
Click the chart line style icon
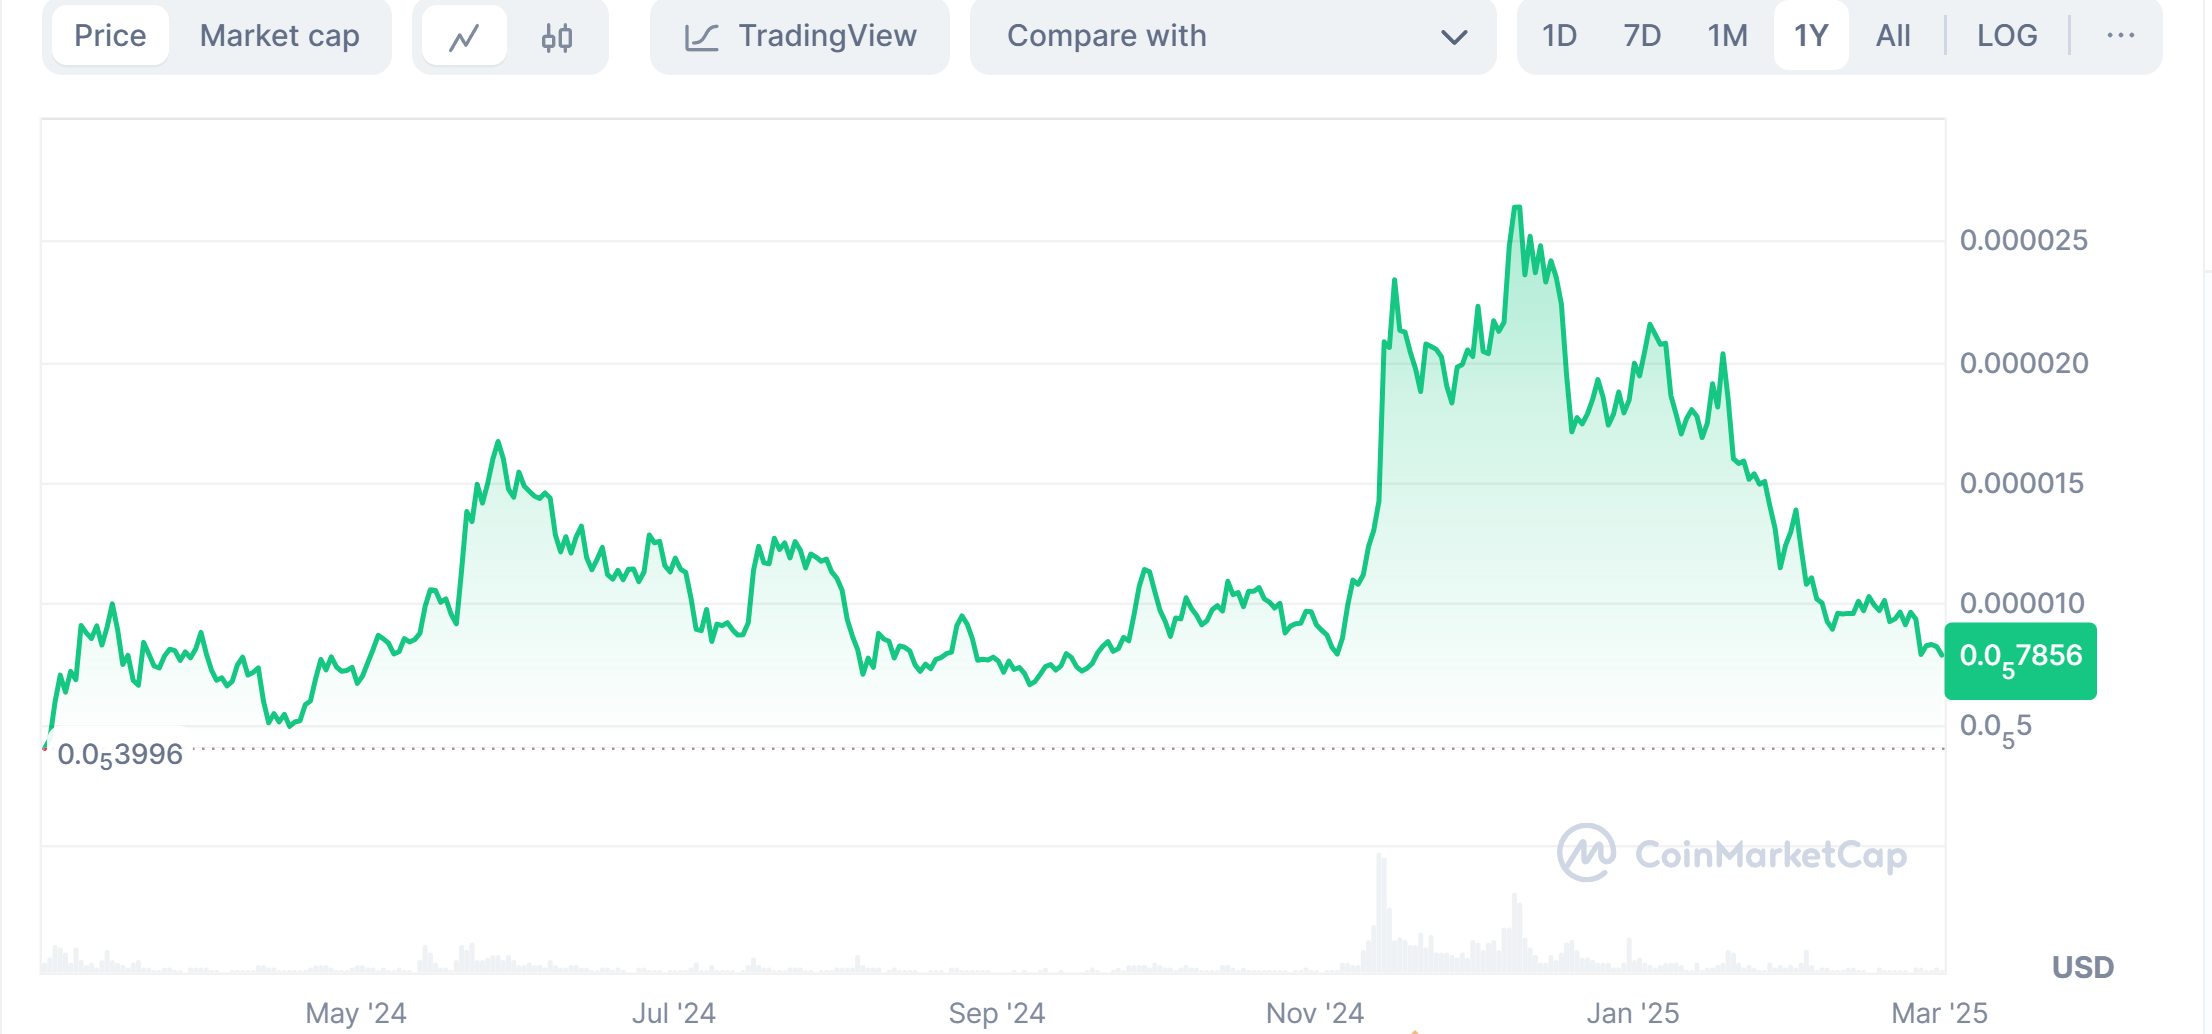point(466,35)
